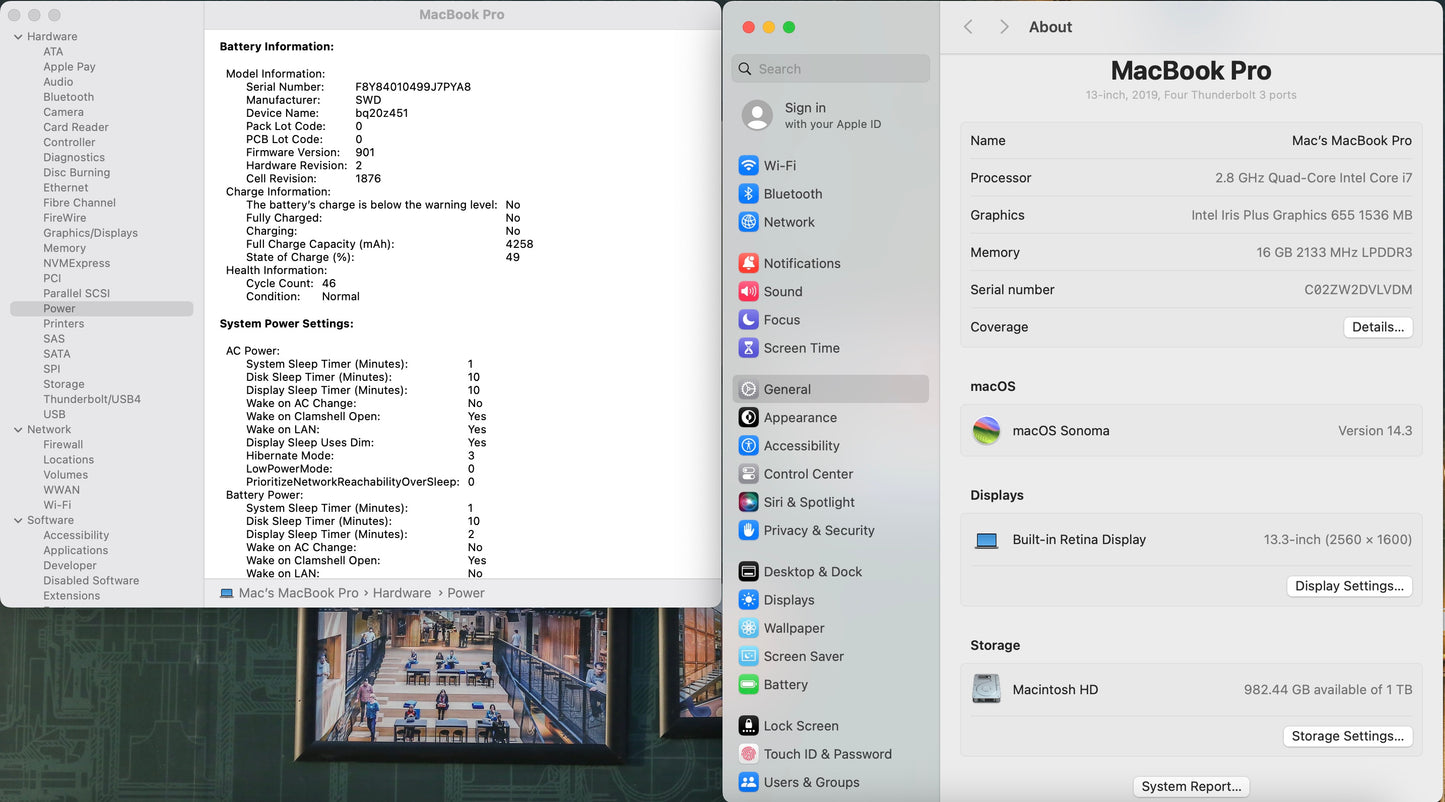1445x802 pixels.
Task: Select Storage in the Hardware list
Action: coord(64,384)
